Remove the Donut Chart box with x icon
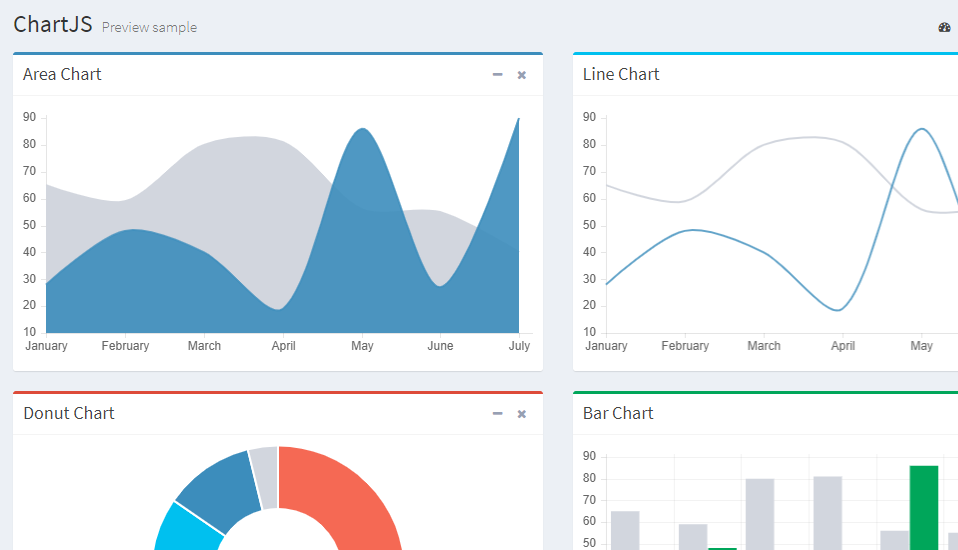 (x=522, y=414)
